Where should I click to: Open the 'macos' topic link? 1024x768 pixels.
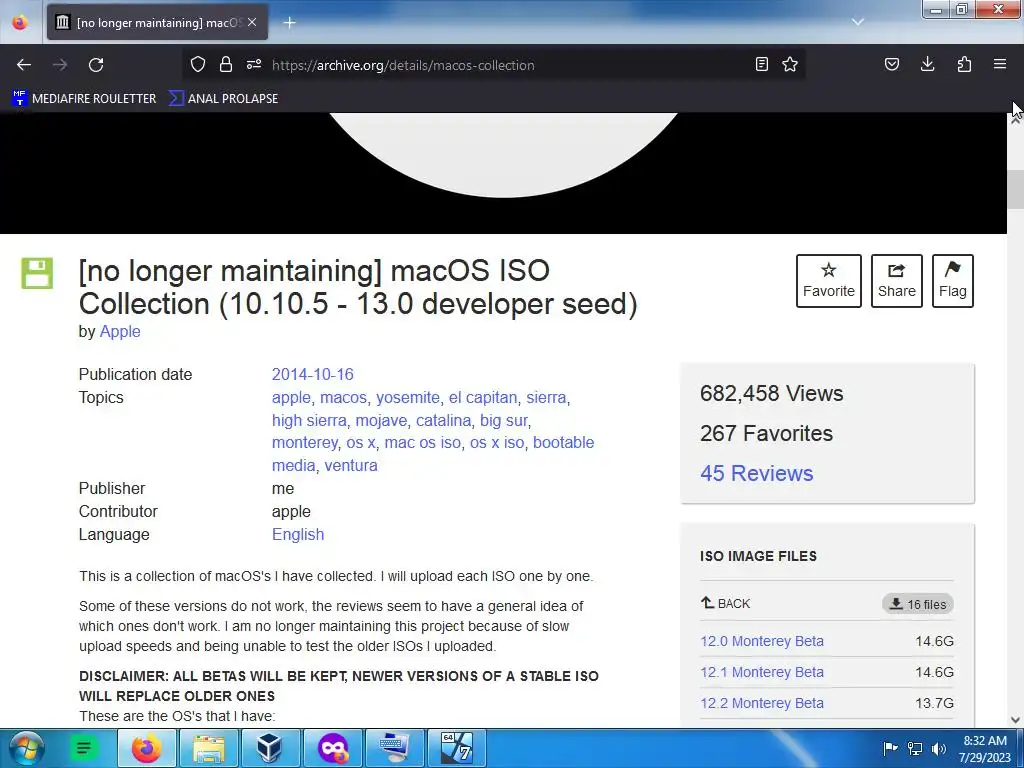(x=344, y=397)
